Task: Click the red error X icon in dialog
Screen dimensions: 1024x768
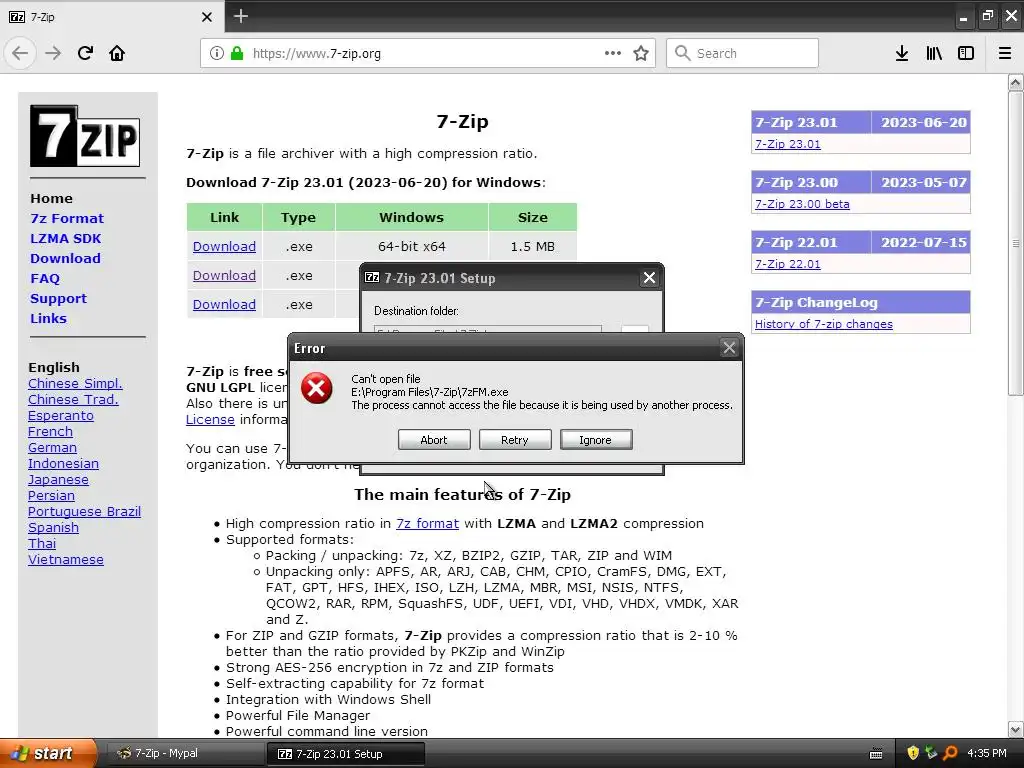Action: click(317, 388)
